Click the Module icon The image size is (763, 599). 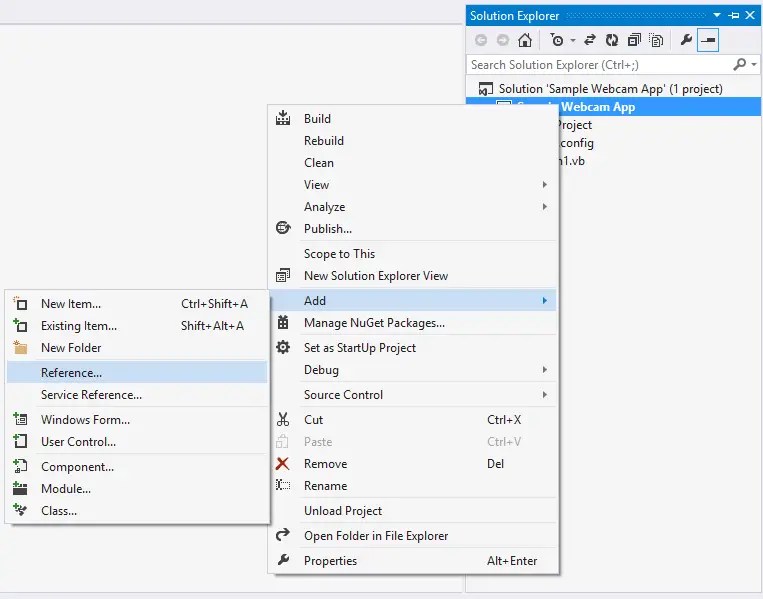[x=20, y=488]
